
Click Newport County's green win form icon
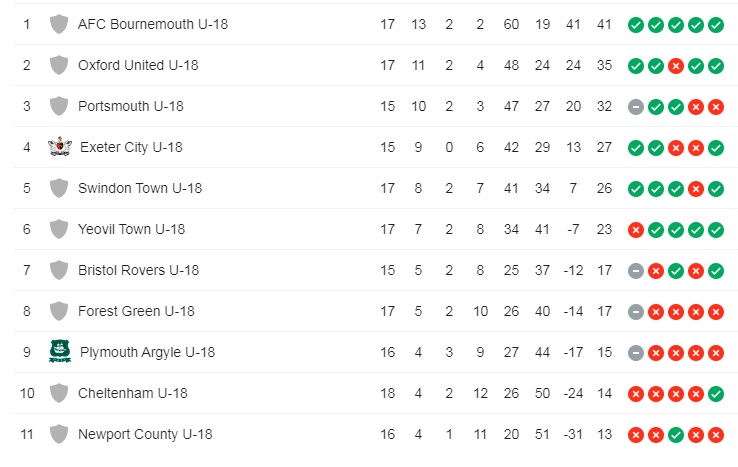[676, 435]
